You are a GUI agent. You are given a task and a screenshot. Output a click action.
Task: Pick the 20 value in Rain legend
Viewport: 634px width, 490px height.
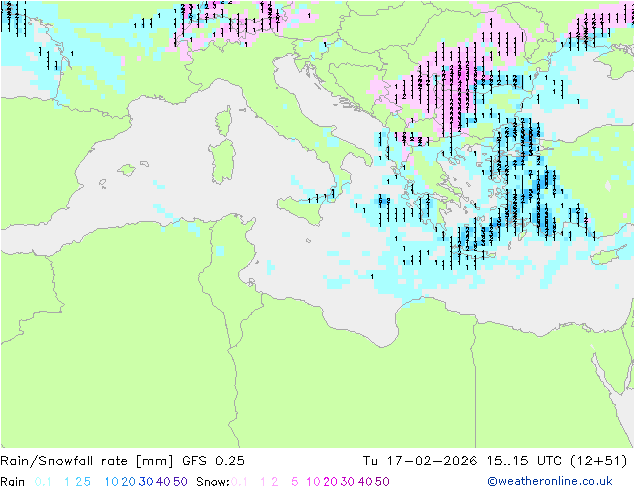(129, 482)
